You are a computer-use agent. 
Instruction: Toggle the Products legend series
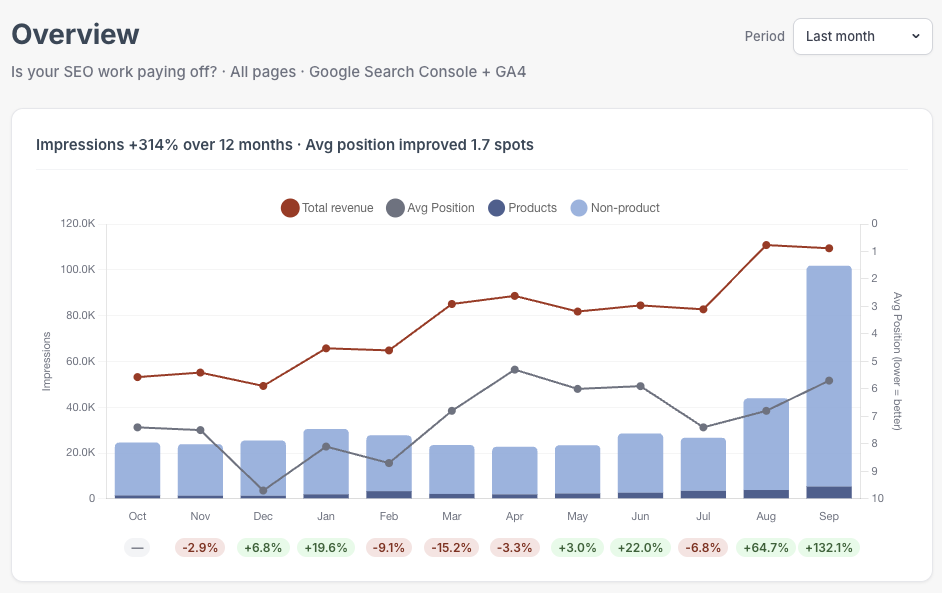tap(523, 208)
